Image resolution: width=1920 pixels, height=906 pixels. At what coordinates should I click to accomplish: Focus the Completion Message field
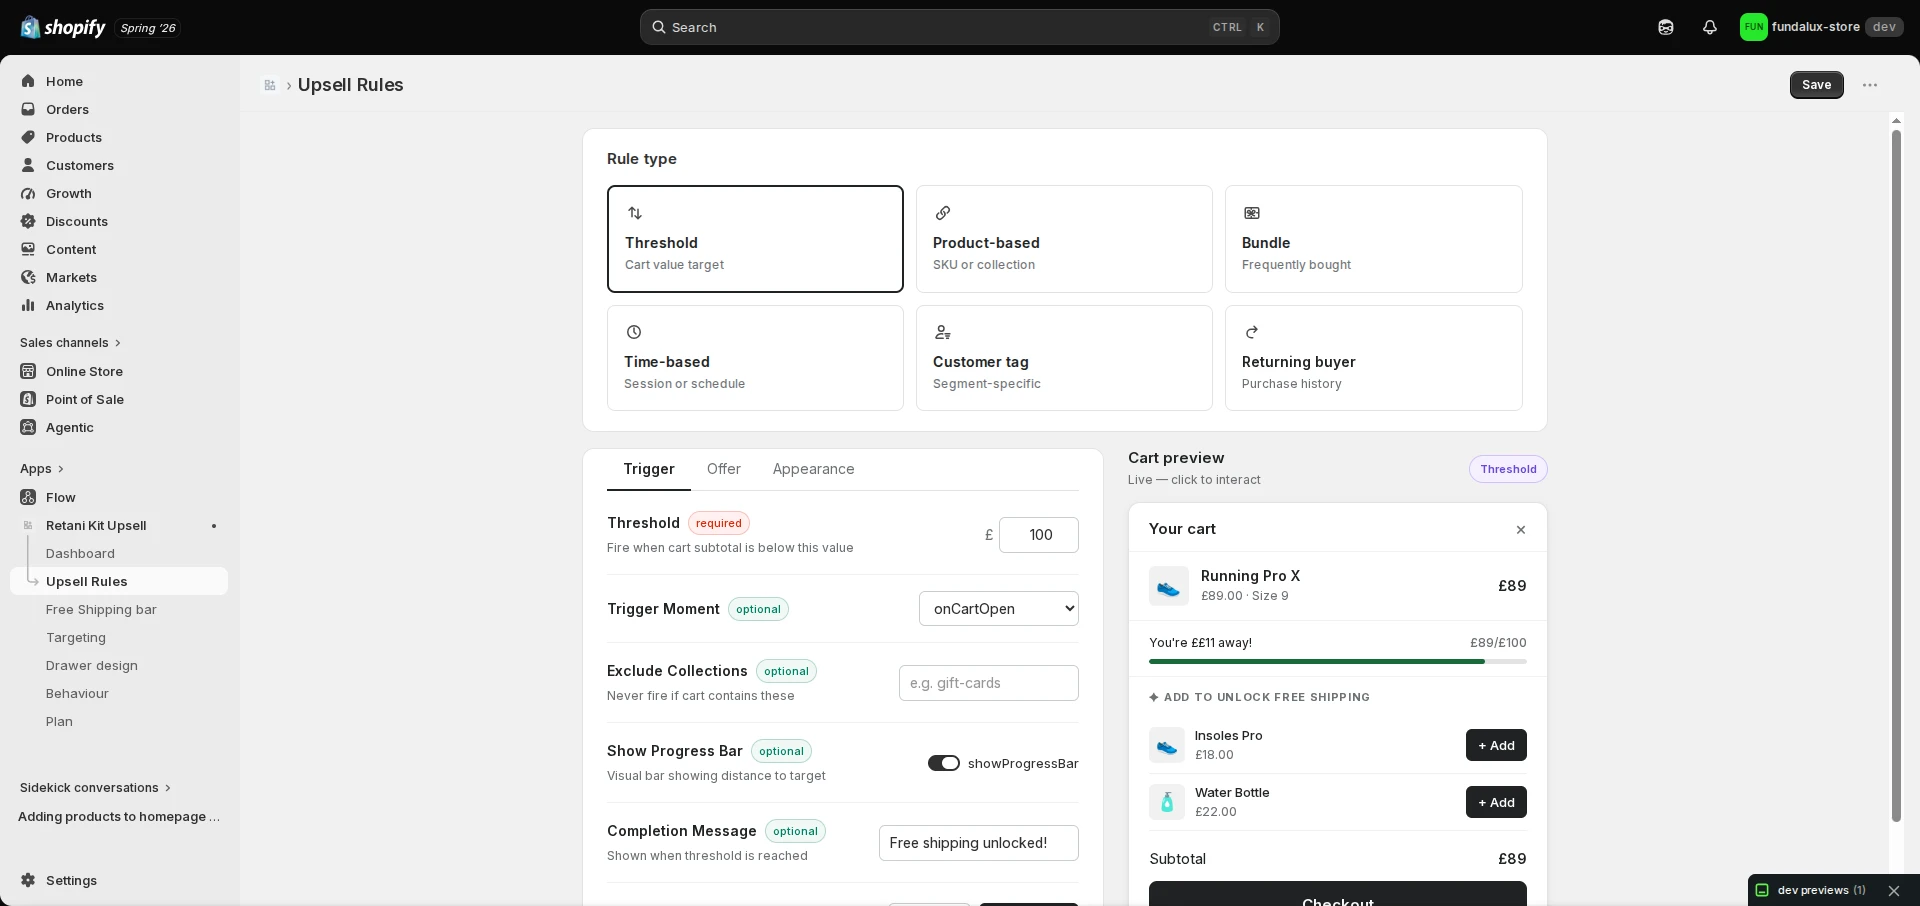tap(978, 843)
